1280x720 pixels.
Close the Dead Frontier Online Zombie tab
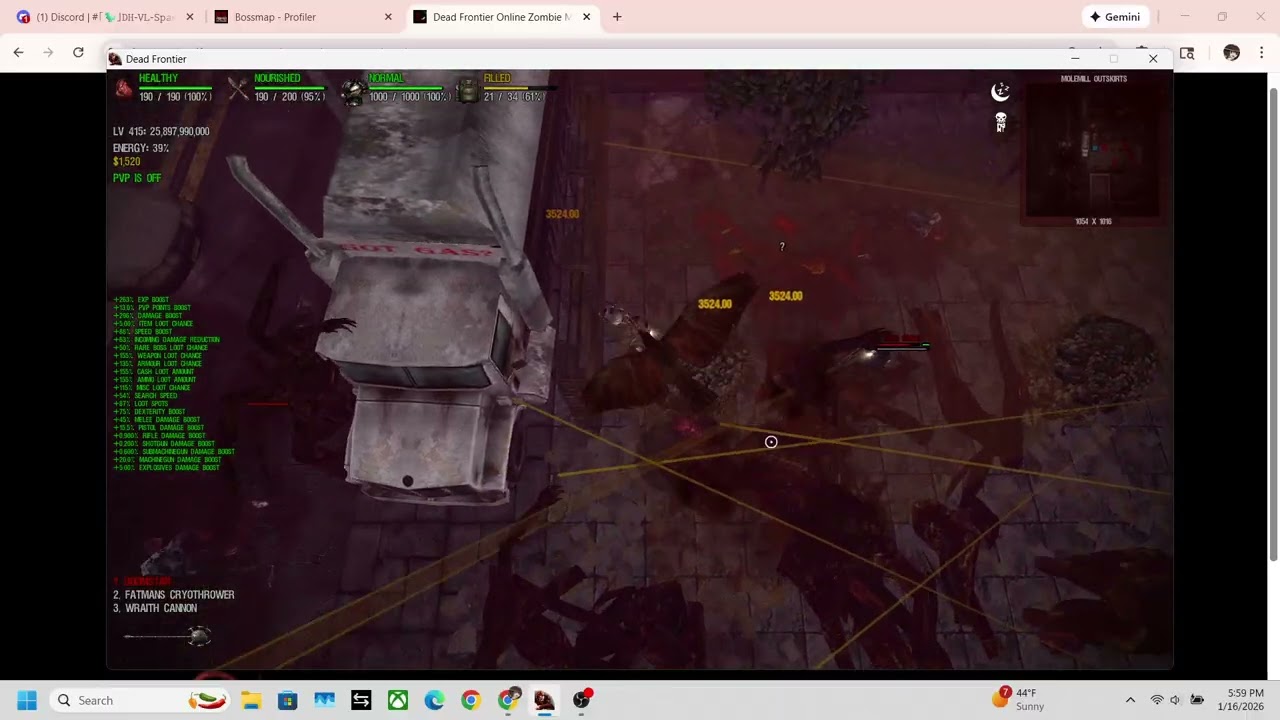[x=586, y=17]
